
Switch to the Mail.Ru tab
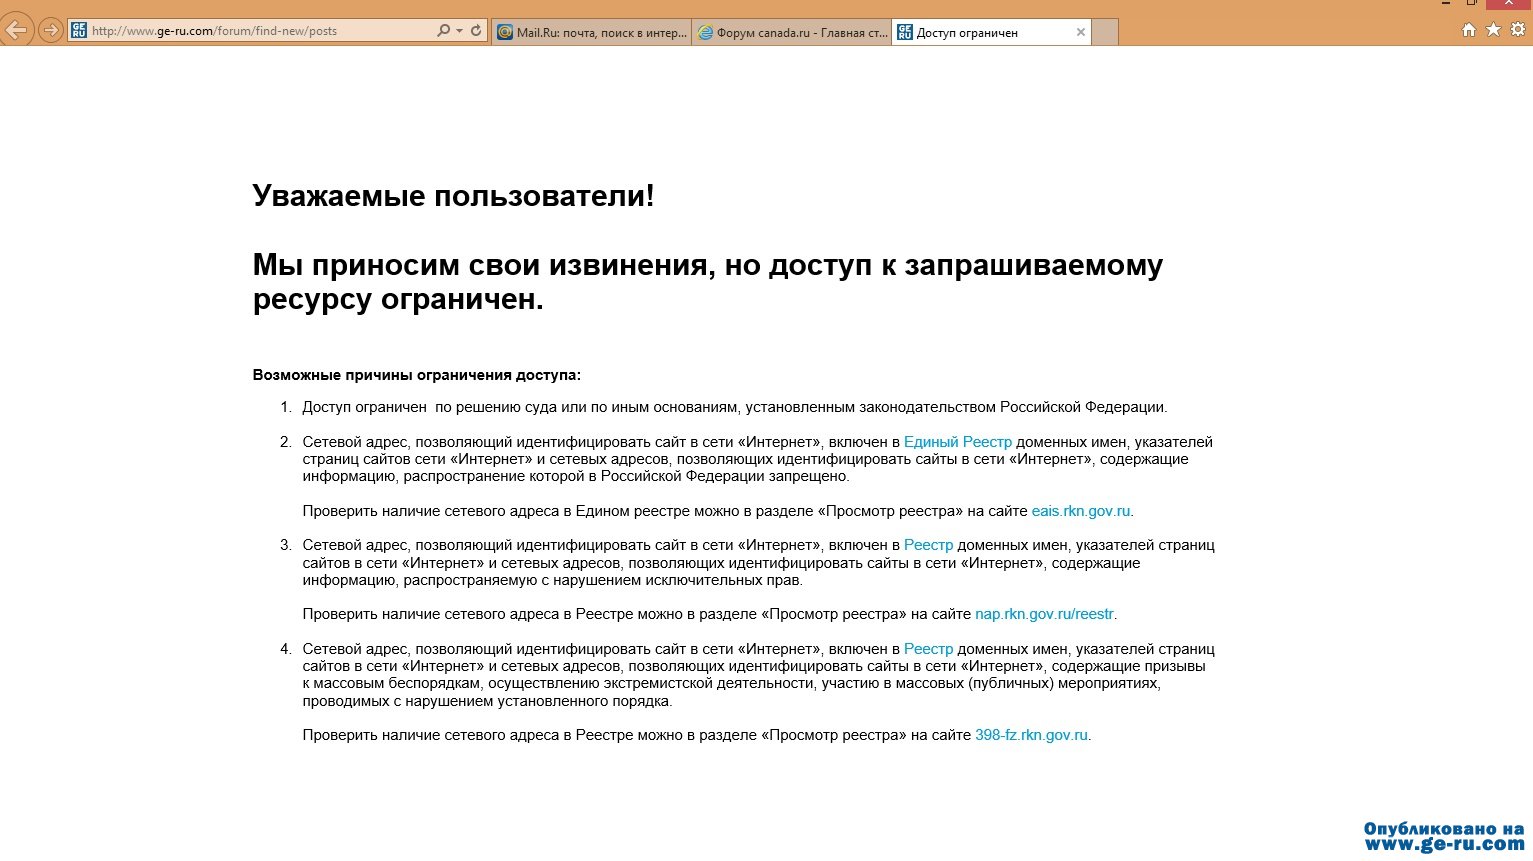(x=592, y=33)
